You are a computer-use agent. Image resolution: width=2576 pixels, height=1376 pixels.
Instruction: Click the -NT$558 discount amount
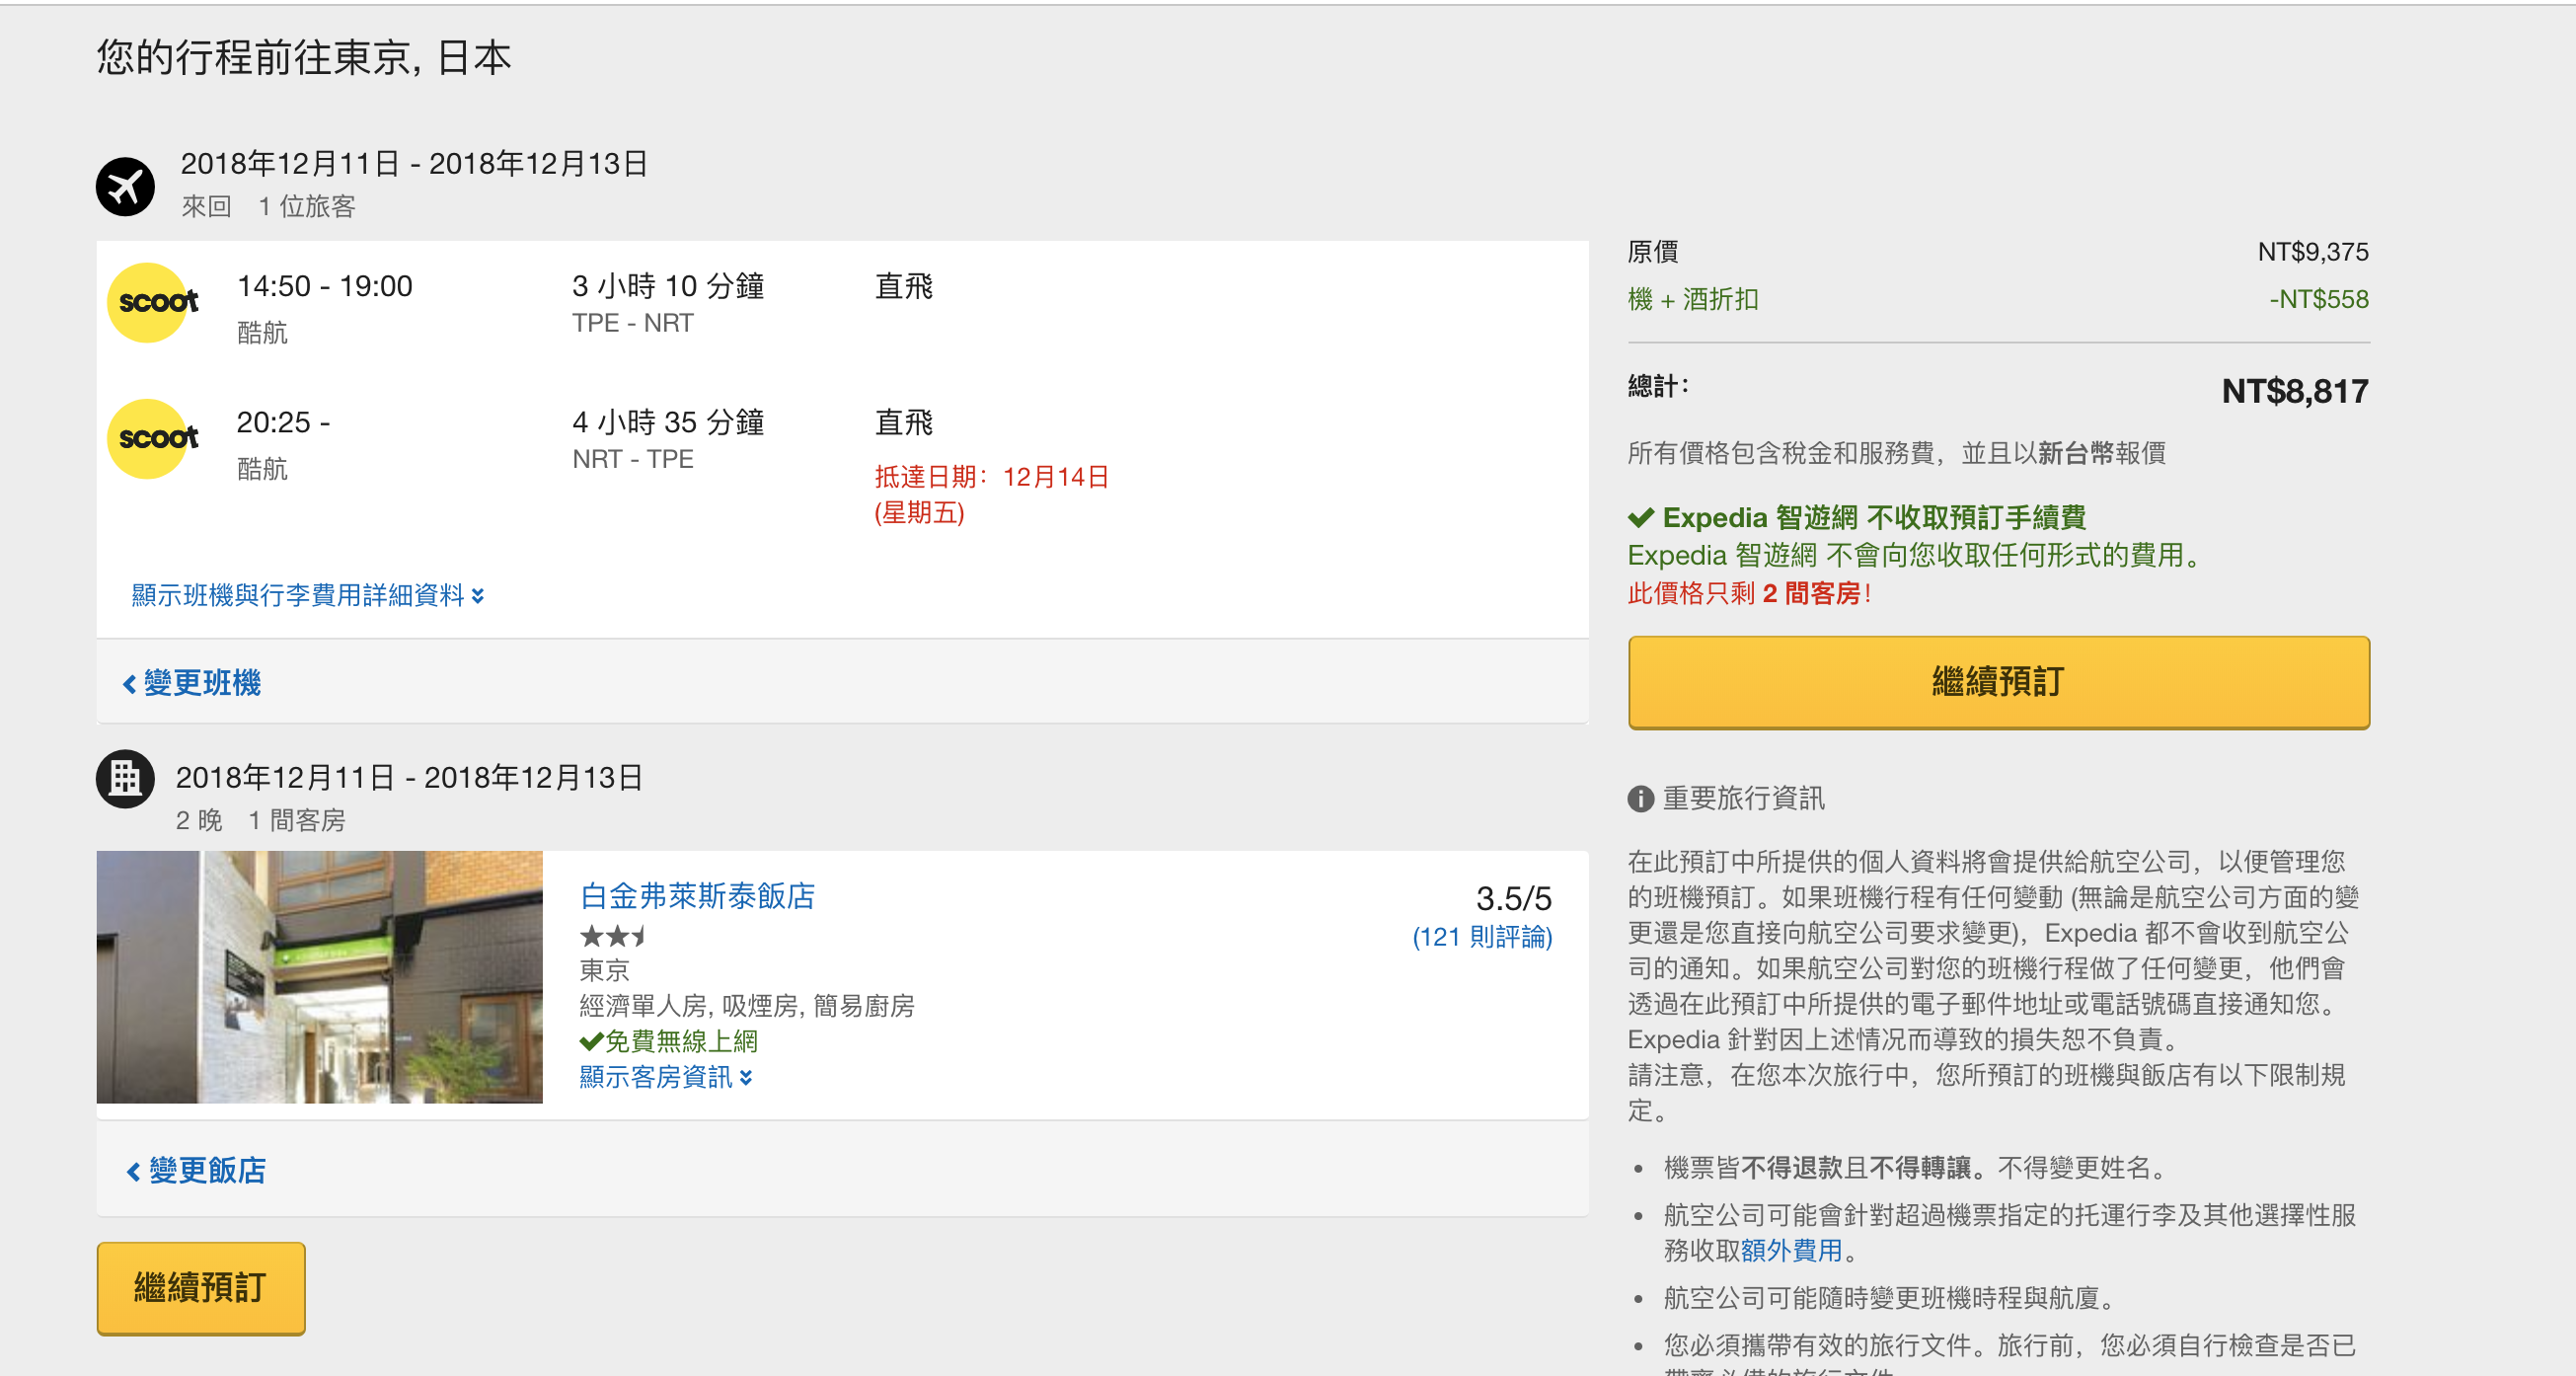tap(2318, 299)
